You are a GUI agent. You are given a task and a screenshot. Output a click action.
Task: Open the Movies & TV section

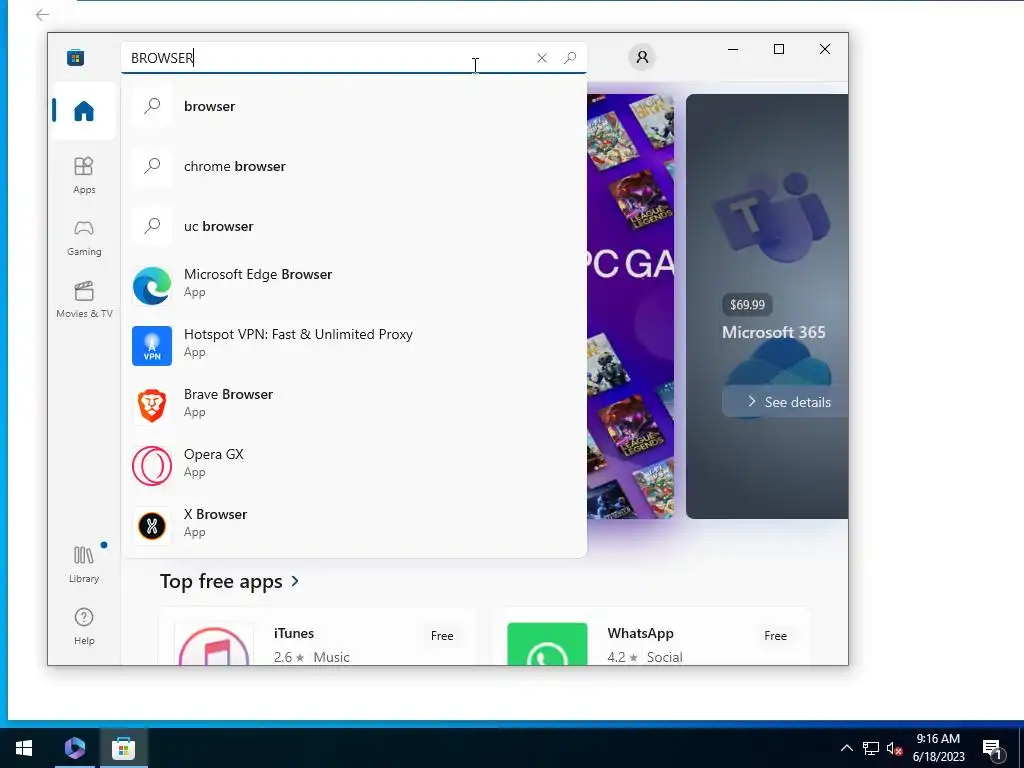tap(84, 299)
